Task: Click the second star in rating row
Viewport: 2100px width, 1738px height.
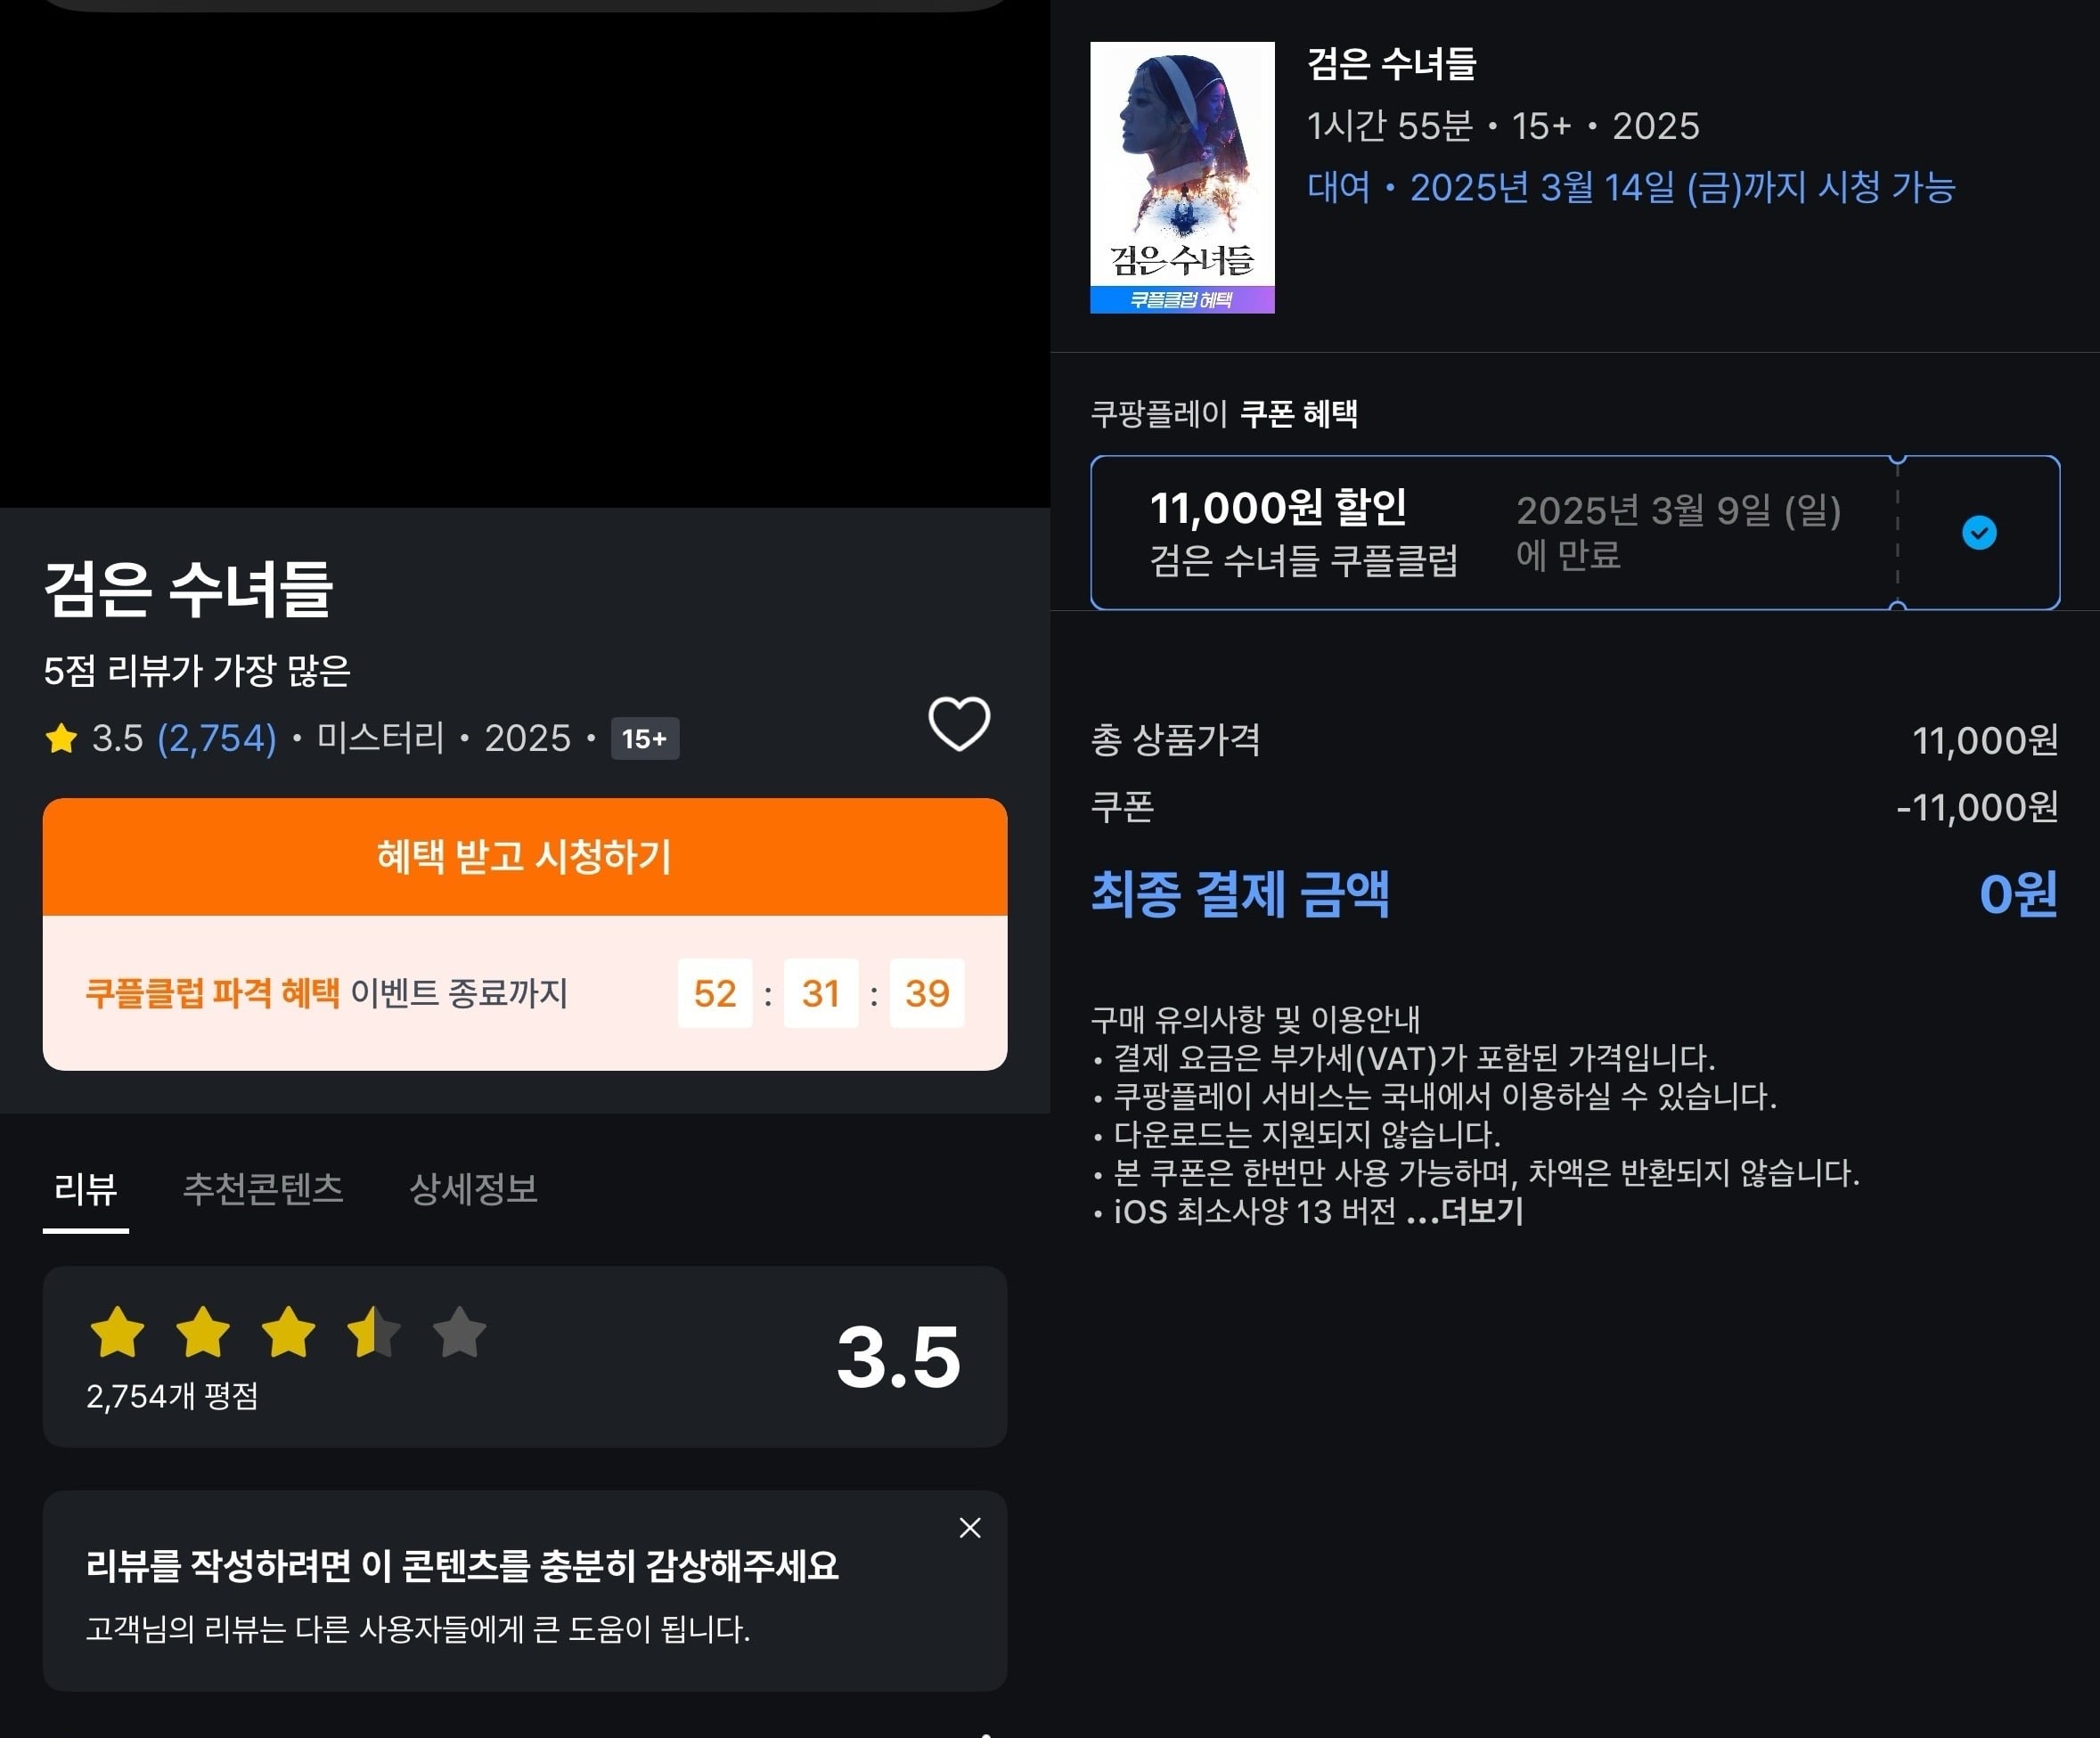Action: coord(203,1332)
